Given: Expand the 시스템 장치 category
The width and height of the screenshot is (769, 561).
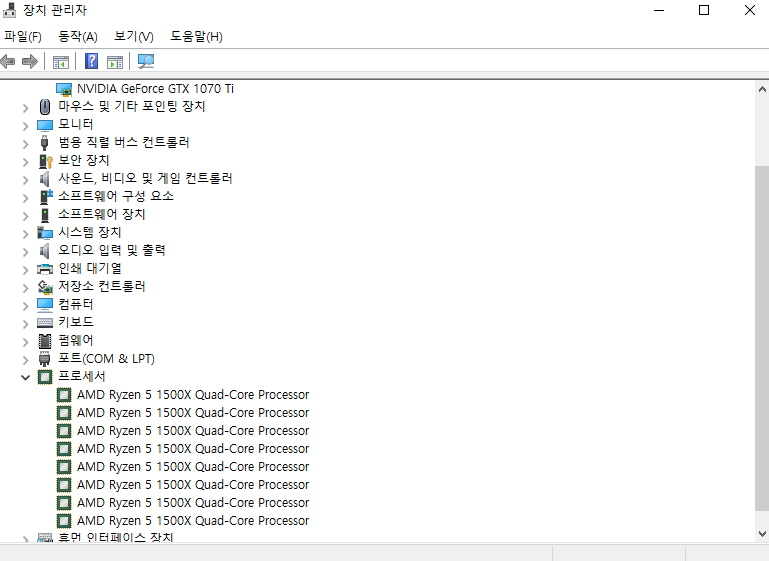Looking at the screenshot, I should [x=26, y=232].
